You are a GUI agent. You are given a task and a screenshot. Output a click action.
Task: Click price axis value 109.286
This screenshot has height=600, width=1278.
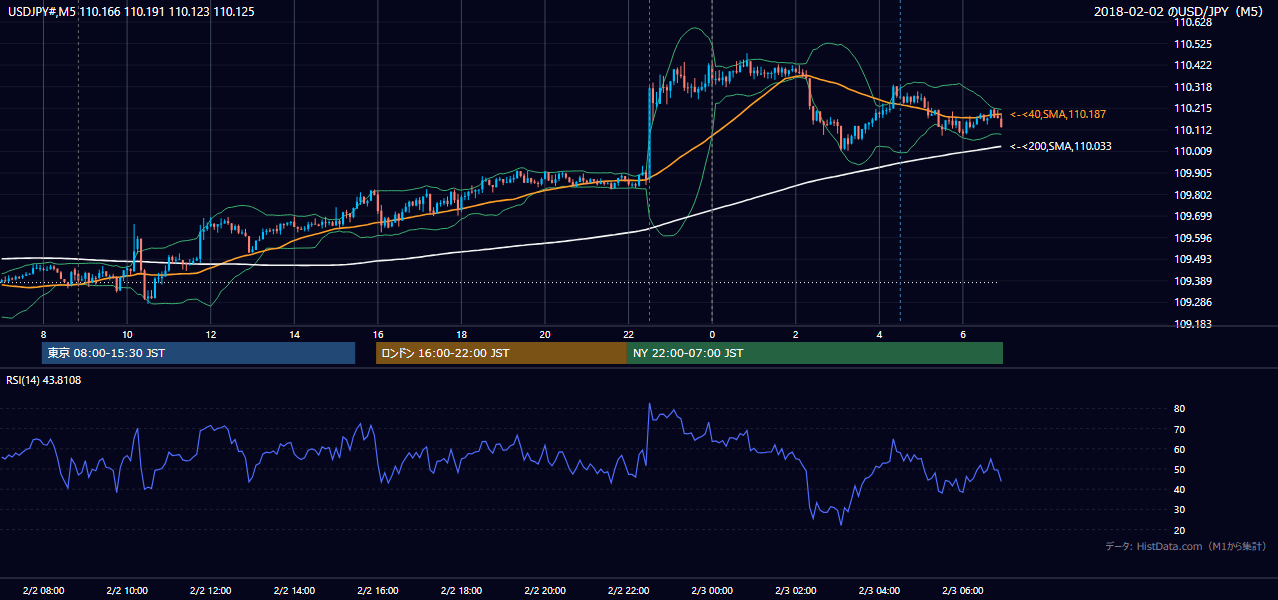tap(1193, 302)
